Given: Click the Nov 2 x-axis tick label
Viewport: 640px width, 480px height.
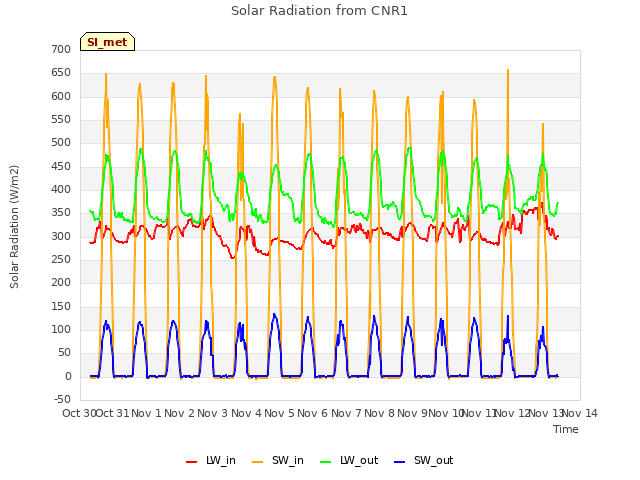Looking at the screenshot, I should [179, 413].
